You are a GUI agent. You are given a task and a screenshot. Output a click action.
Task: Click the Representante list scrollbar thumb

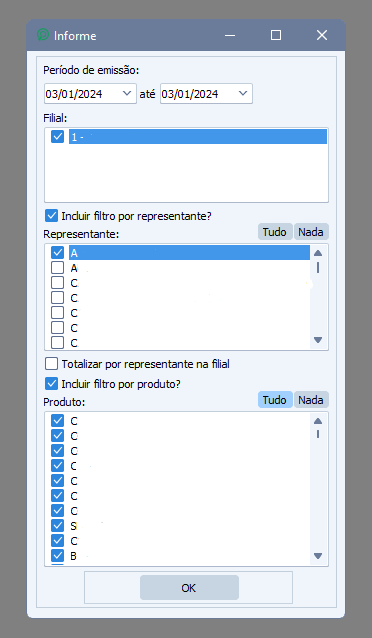tap(318, 268)
